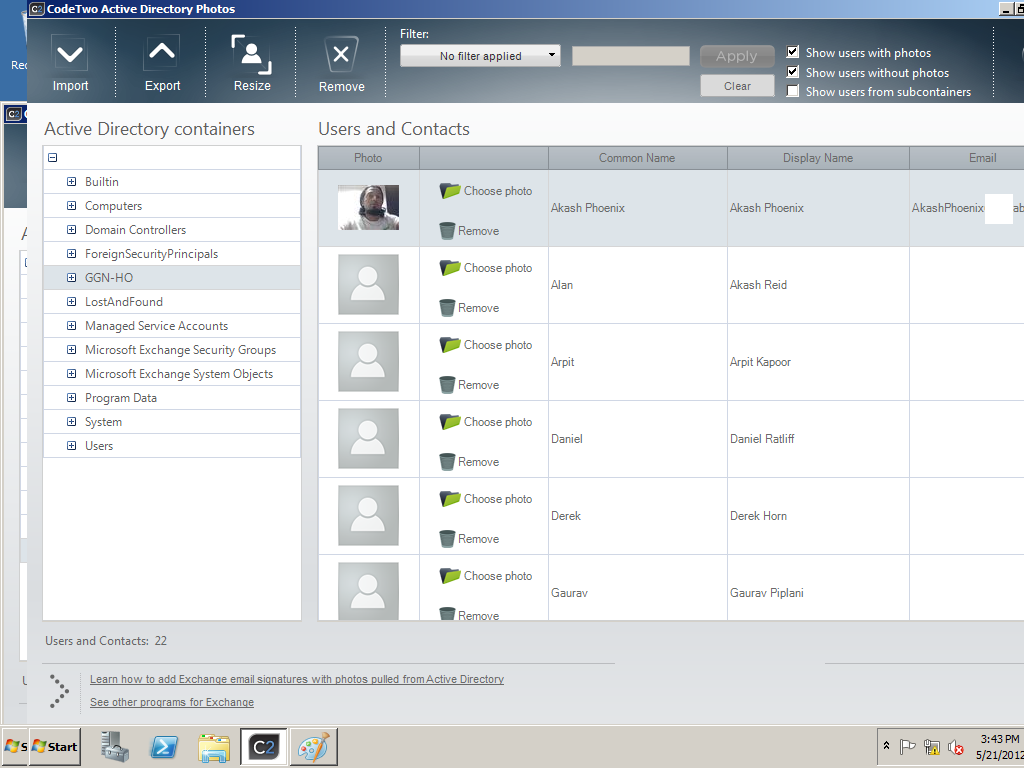The height and width of the screenshot is (768, 1024).
Task: Show hidden tray icons arrow
Action: 886,745
